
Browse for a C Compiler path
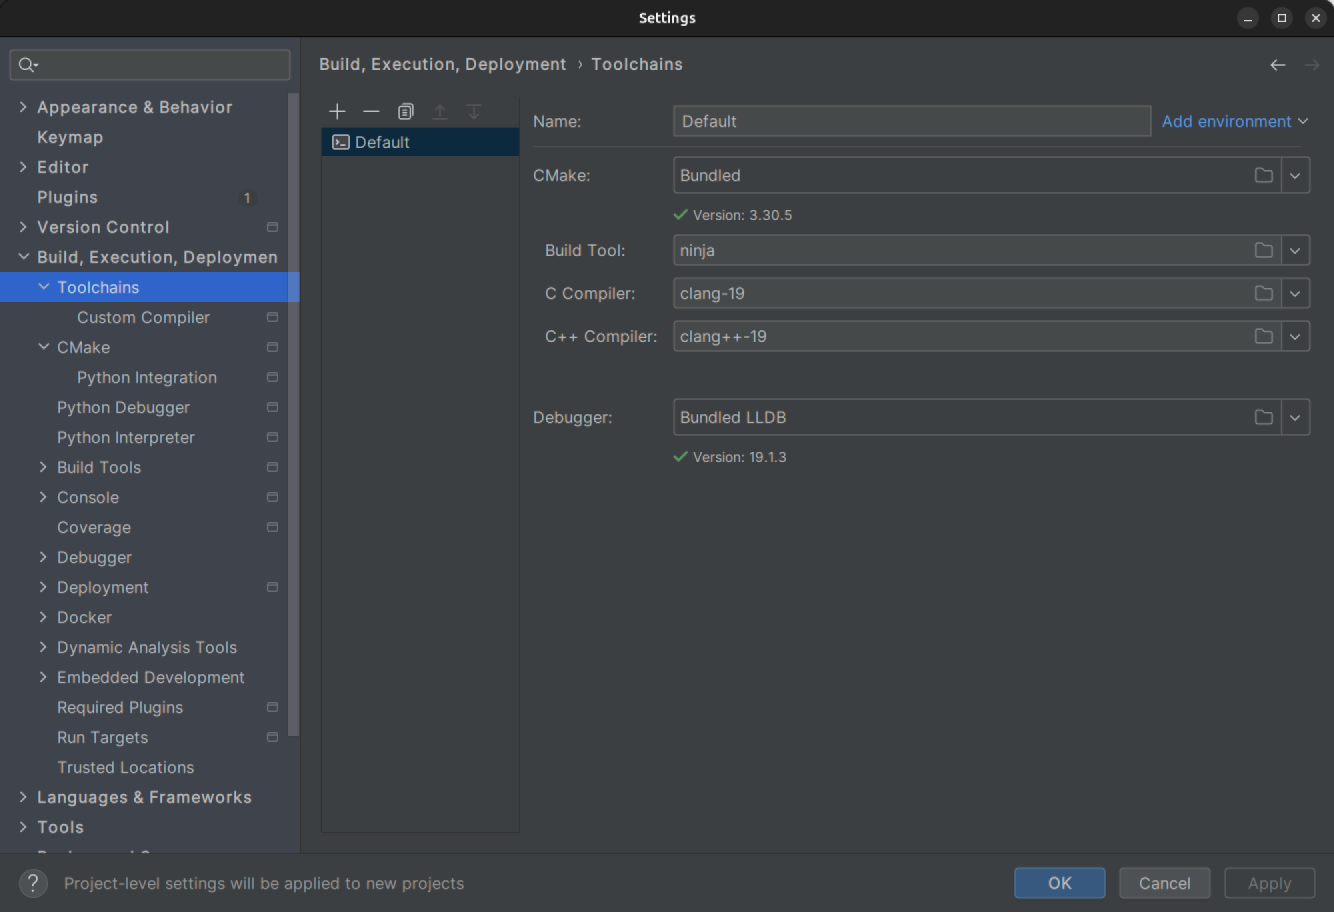click(x=1262, y=293)
